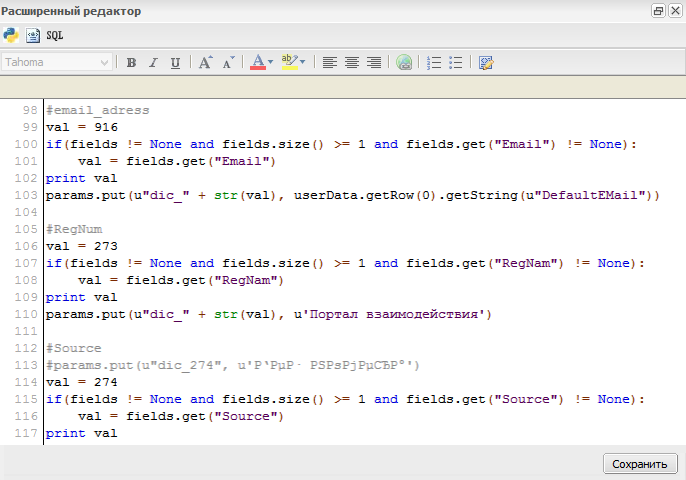Toggle bold formatting
This screenshot has width=686, height=480.
[131, 62]
